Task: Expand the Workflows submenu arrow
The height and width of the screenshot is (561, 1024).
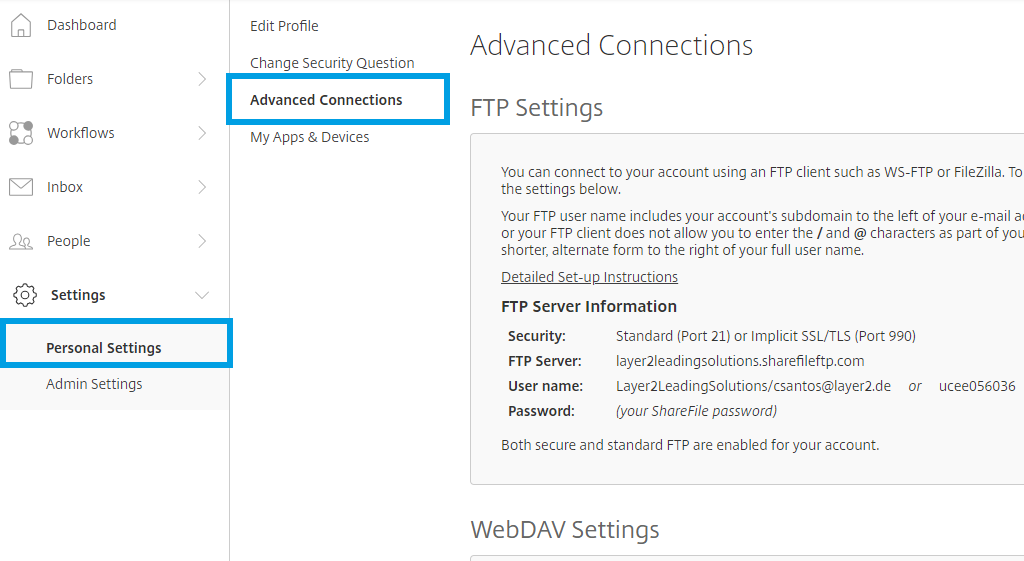Action: pyautogui.click(x=202, y=133)
